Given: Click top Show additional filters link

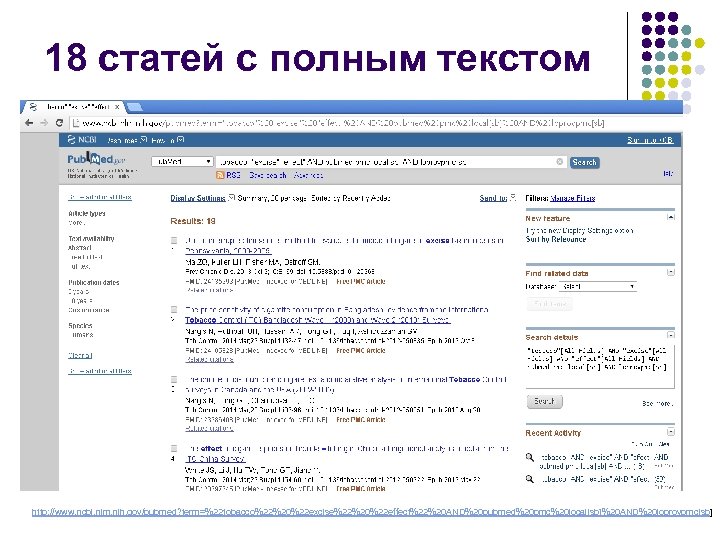Looking at the screenshot, I should 100,197.
